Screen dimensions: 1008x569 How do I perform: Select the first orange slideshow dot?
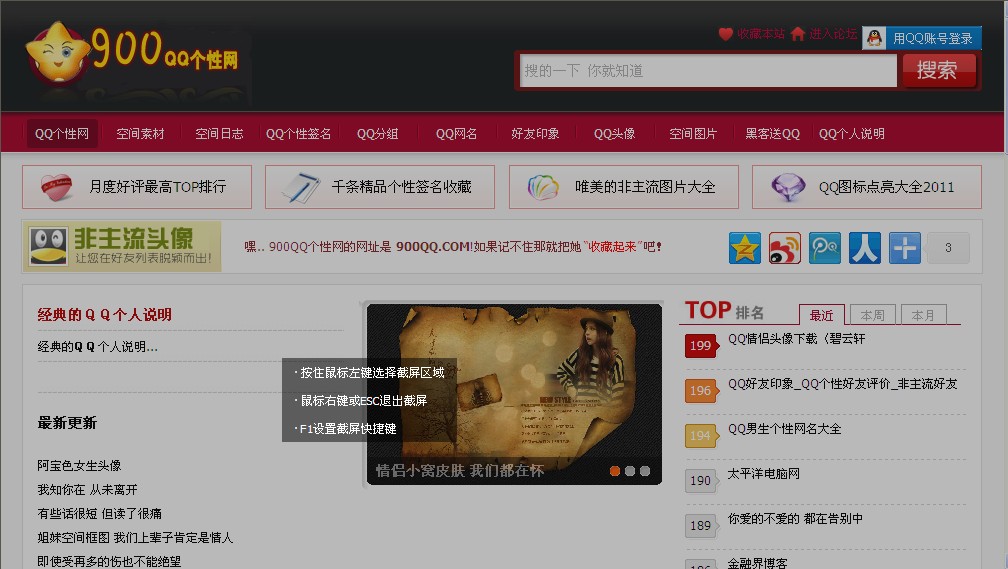click(x=615, y=471)
